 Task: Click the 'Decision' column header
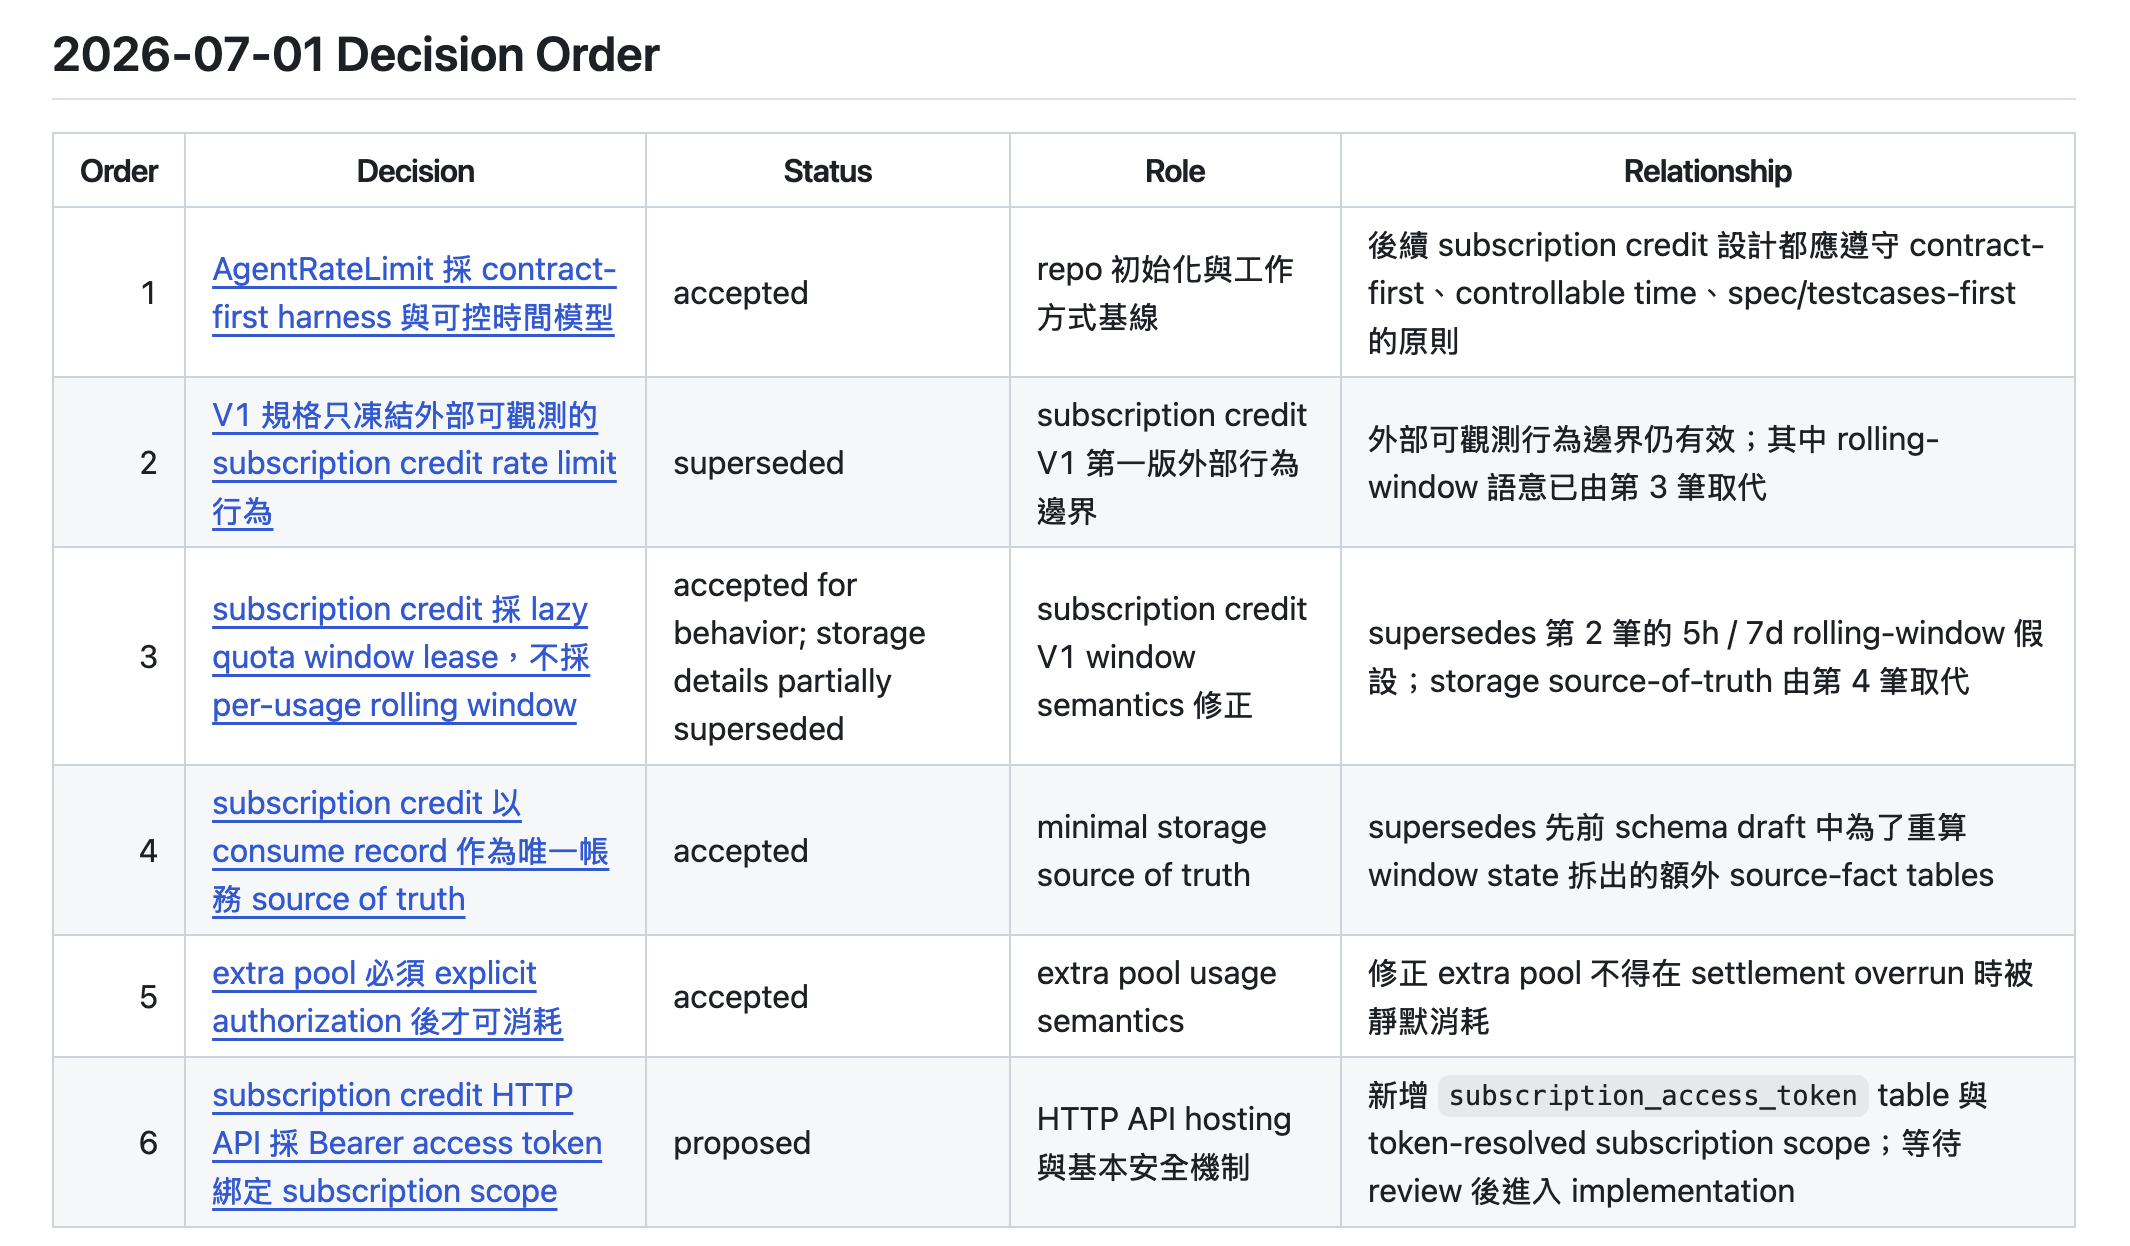coord(415,171)
